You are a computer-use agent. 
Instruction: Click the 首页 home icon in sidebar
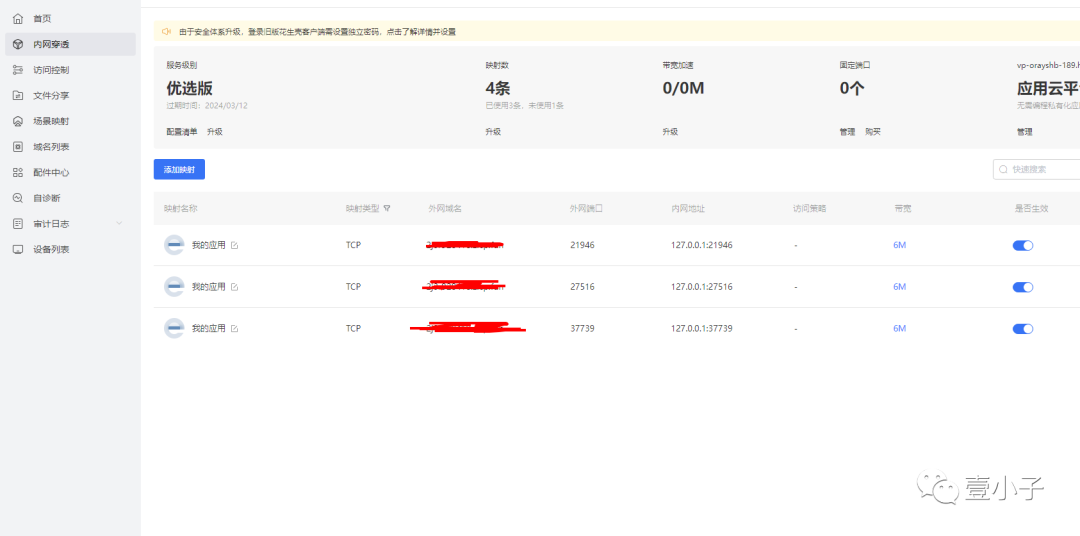tap(18, 19)
